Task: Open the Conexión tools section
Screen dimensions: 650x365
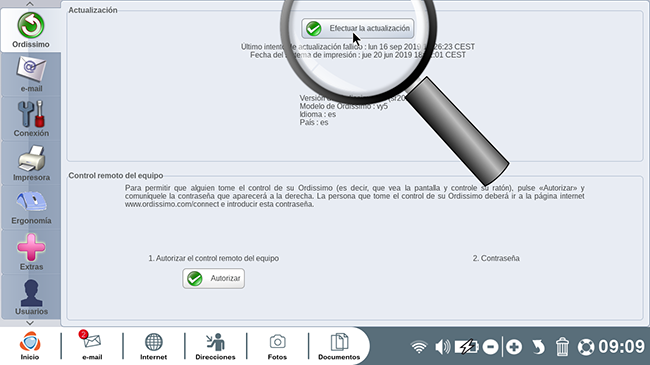Action: tap(31, 119)
